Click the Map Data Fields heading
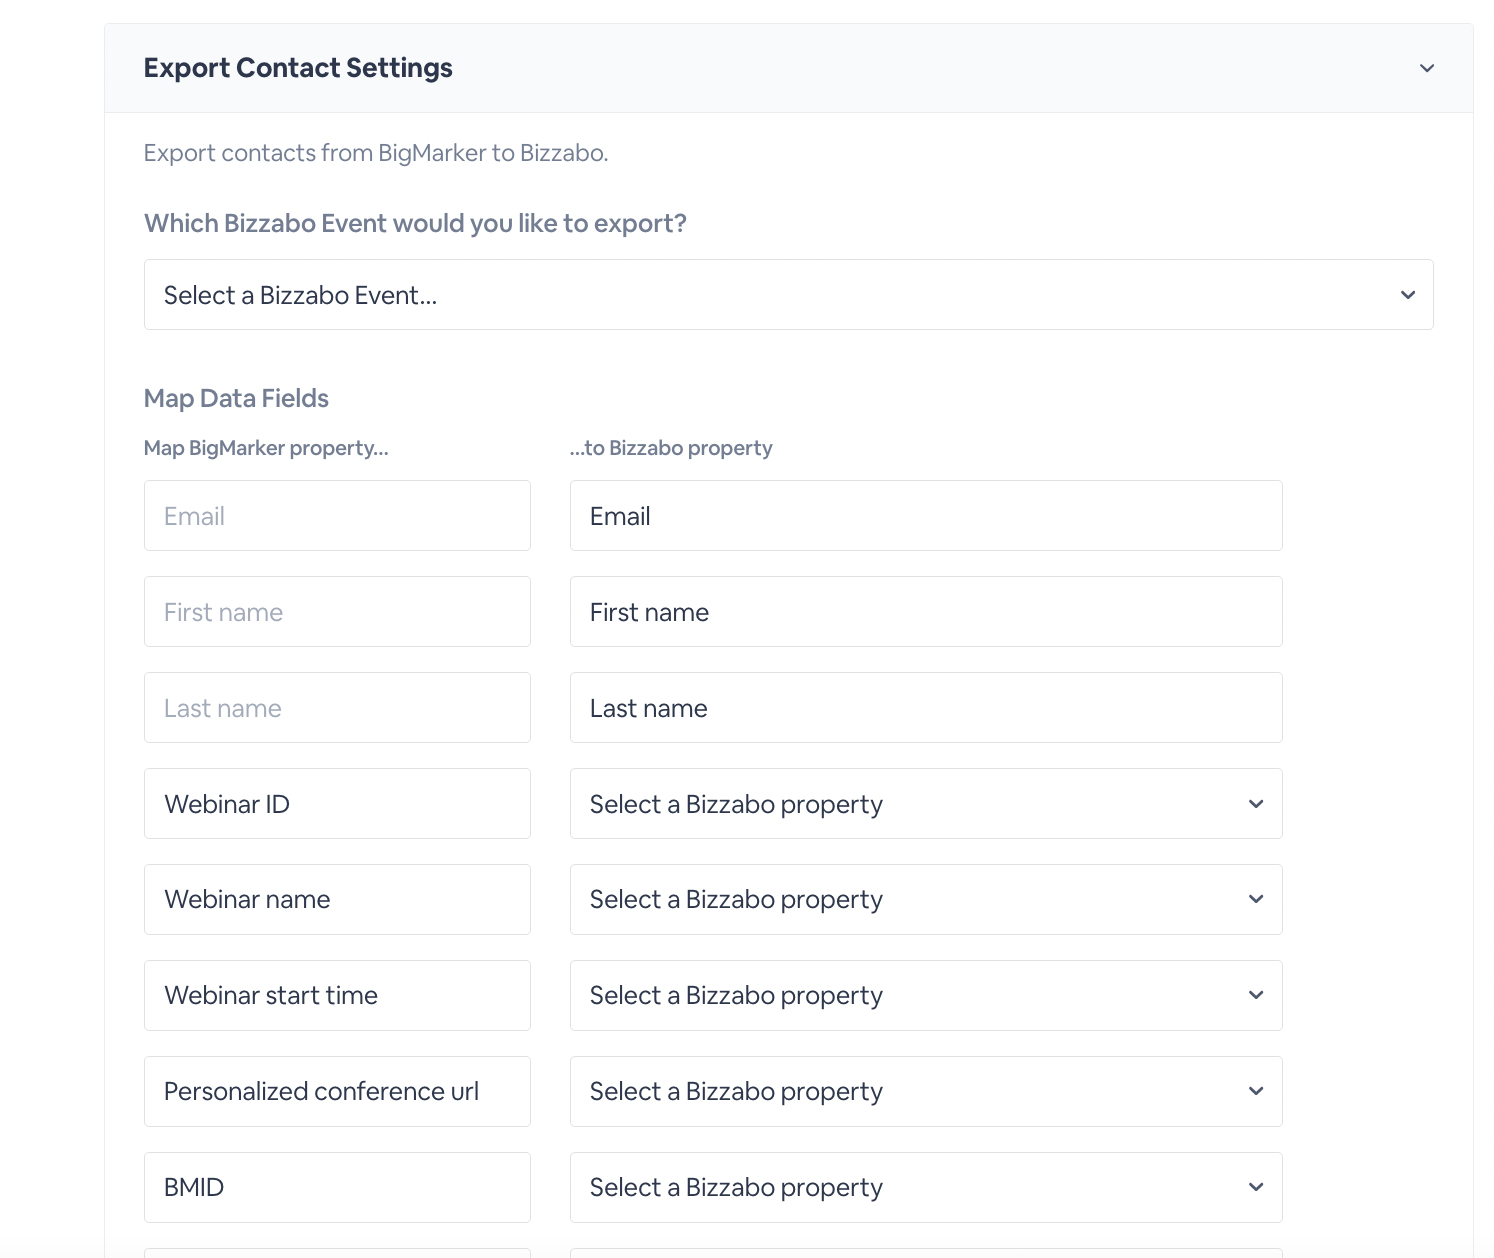 coord(236,398)
